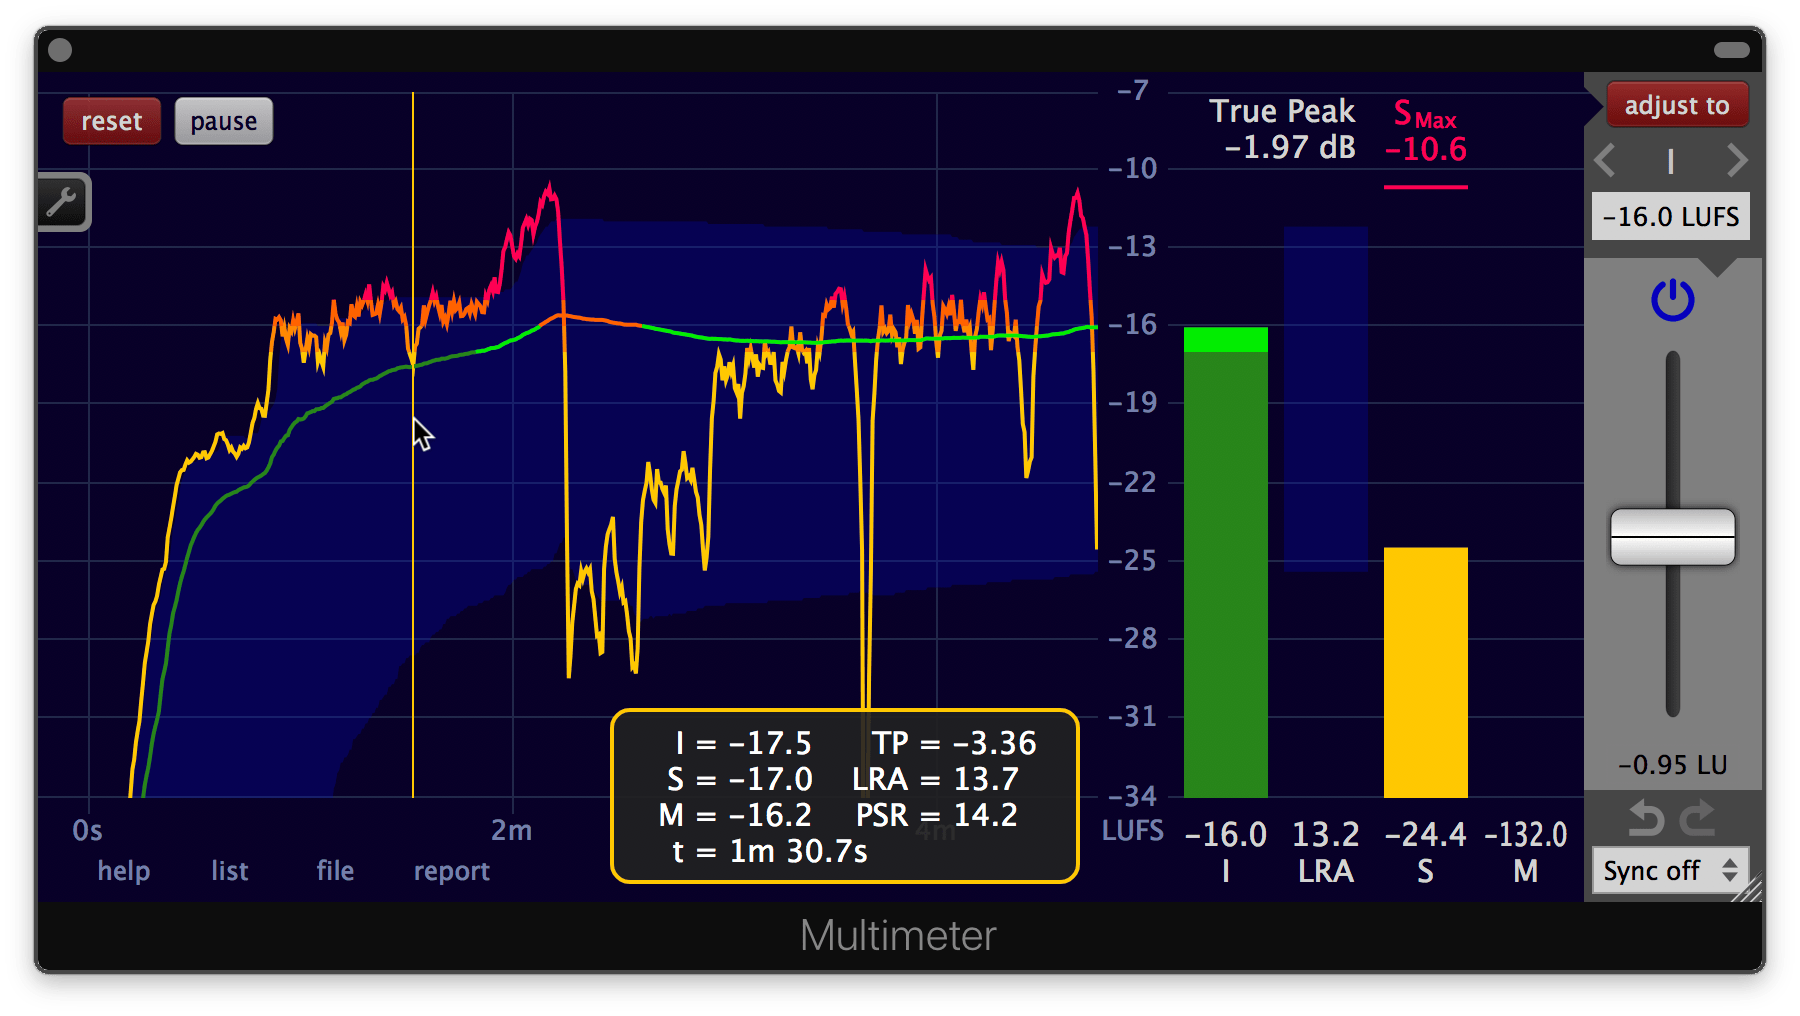Click the t = 1m 30.7s tooltip readout

pyautogui.click(x=769, y=851)
